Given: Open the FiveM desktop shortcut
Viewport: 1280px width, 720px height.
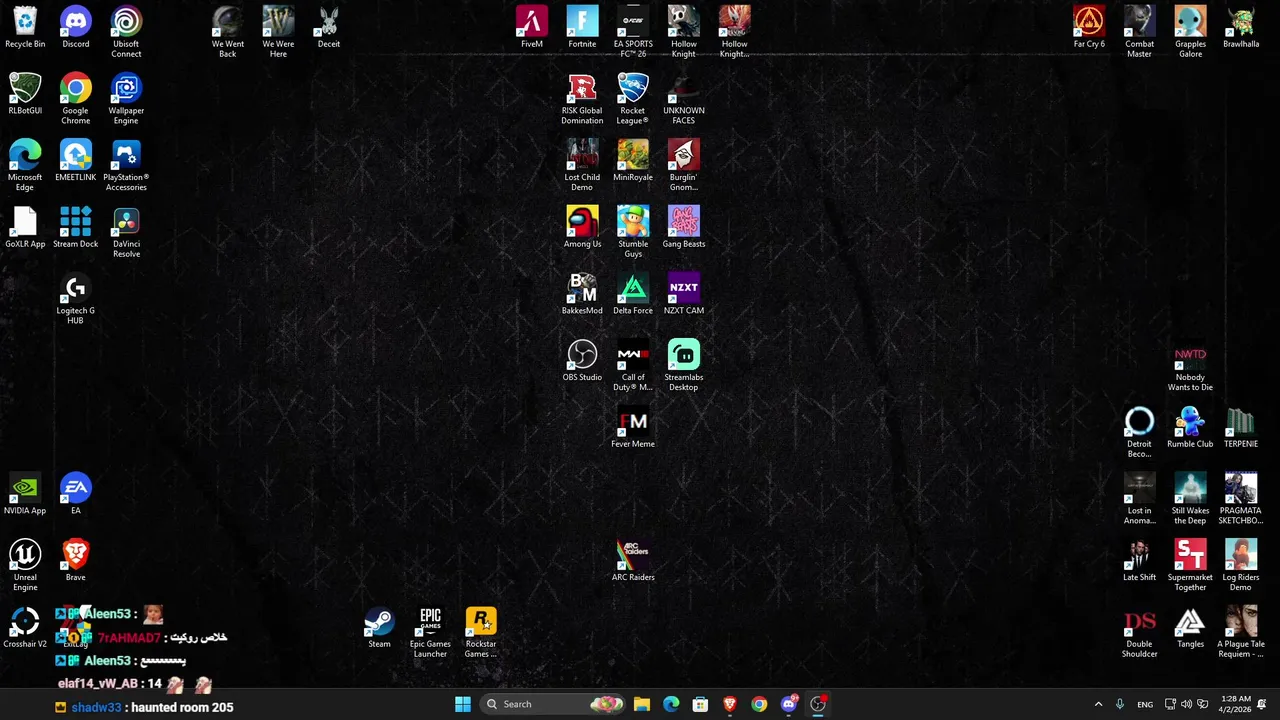Looking at the screenshot, I should [532, 27].
